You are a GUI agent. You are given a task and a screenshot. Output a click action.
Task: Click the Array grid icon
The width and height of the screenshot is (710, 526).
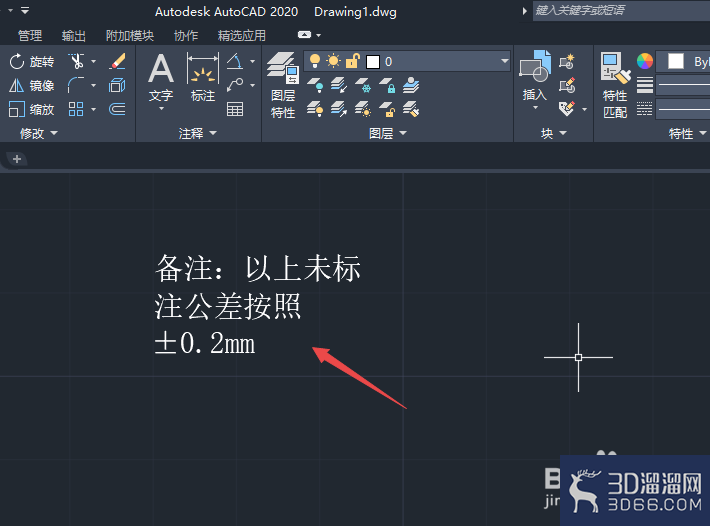[76, 109]
